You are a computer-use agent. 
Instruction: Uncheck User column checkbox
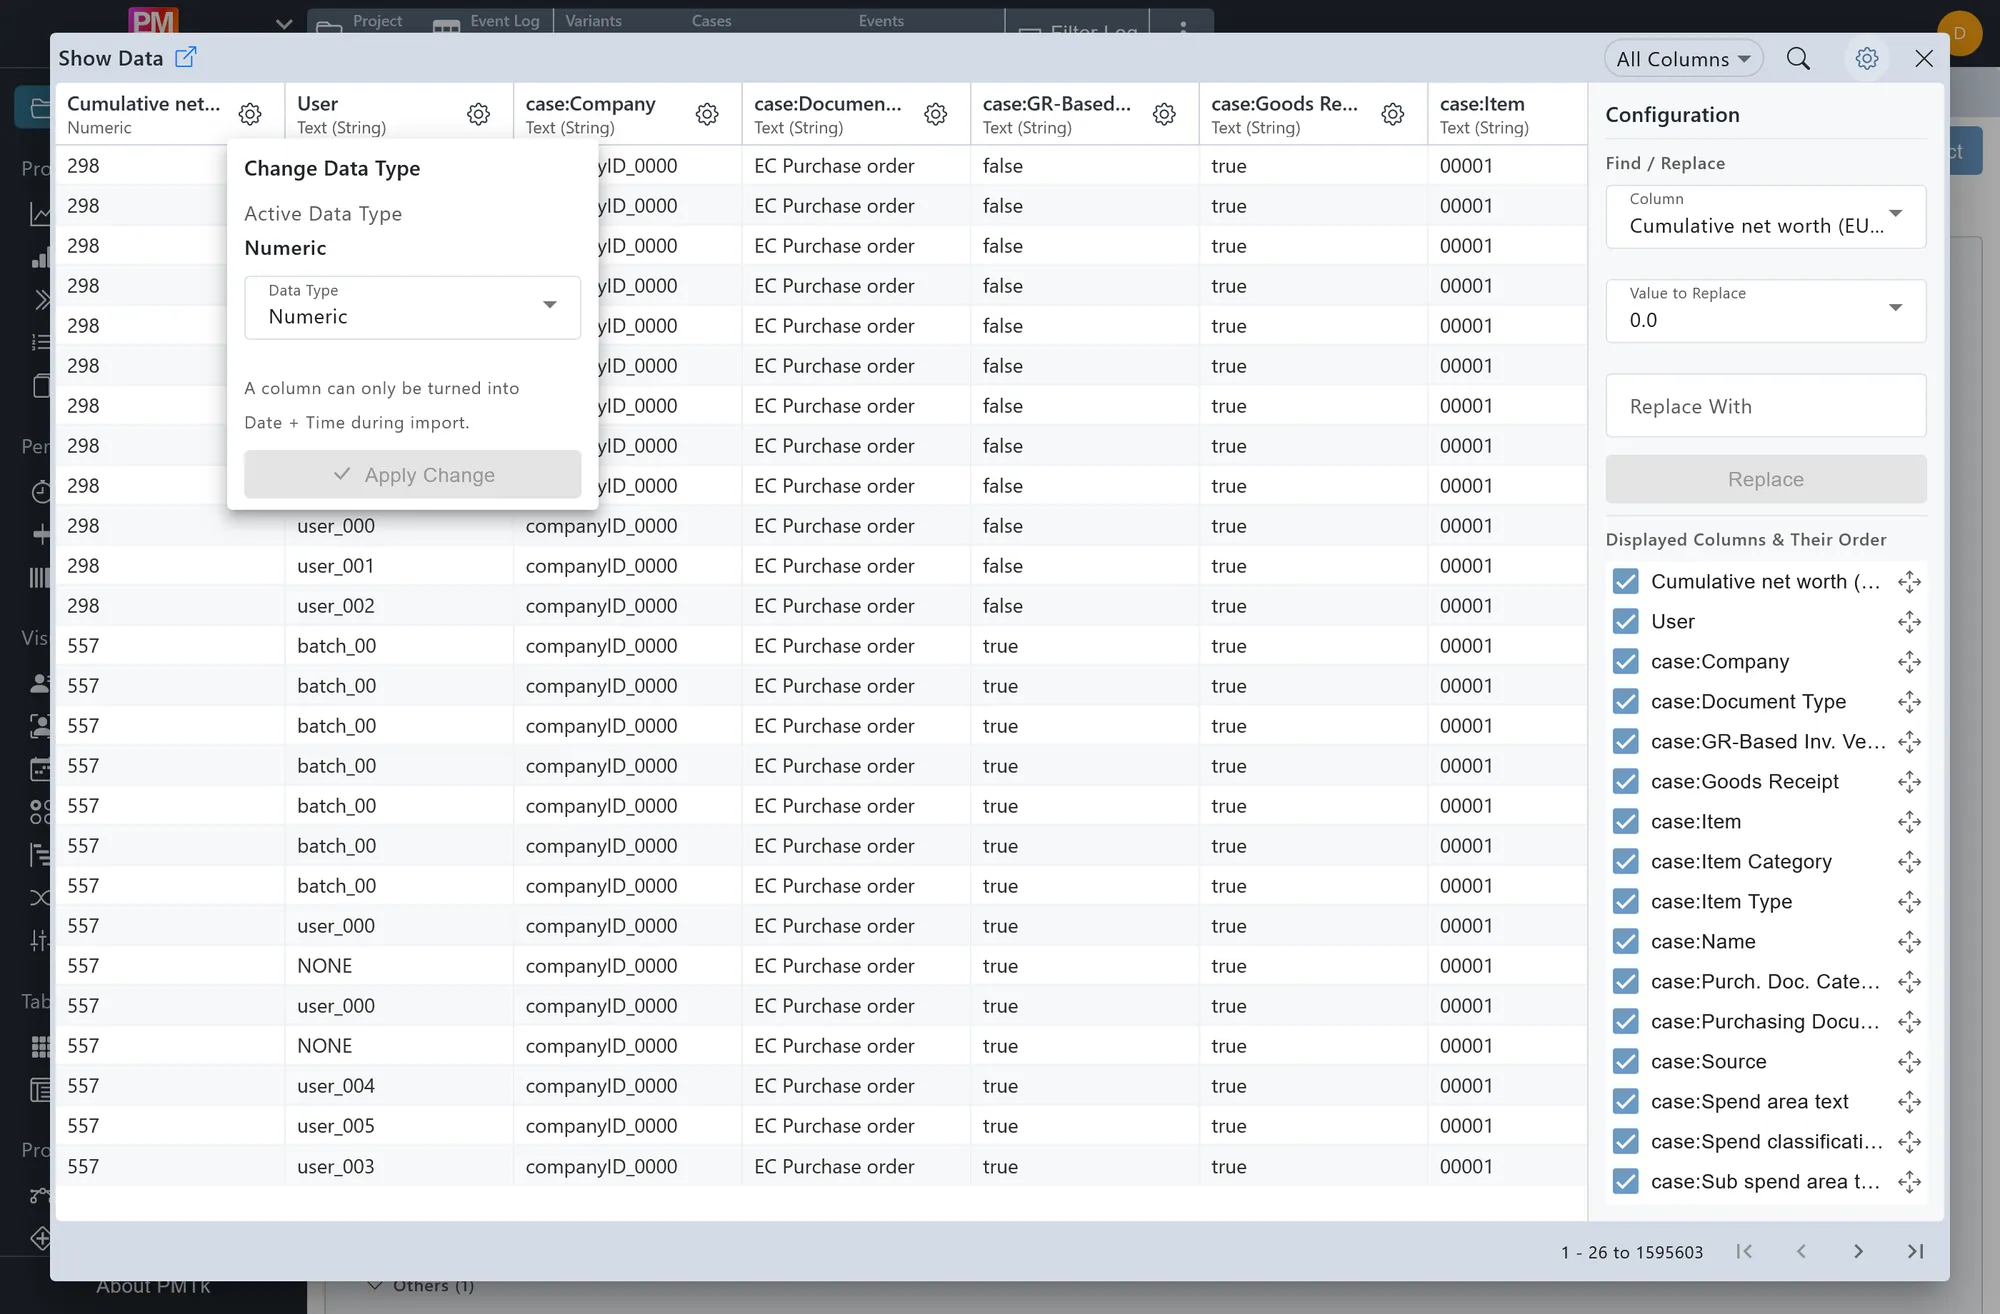tap(1626, 622)
